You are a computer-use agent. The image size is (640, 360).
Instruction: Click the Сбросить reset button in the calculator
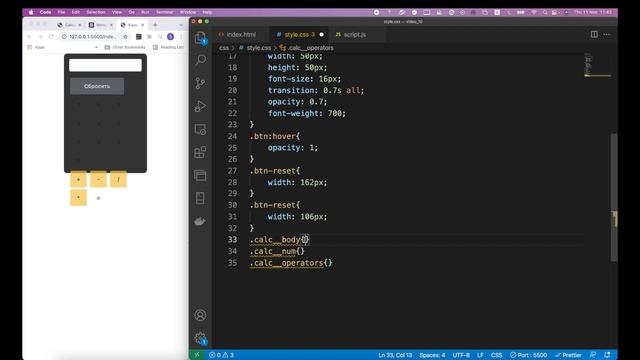tap(97, 86)
